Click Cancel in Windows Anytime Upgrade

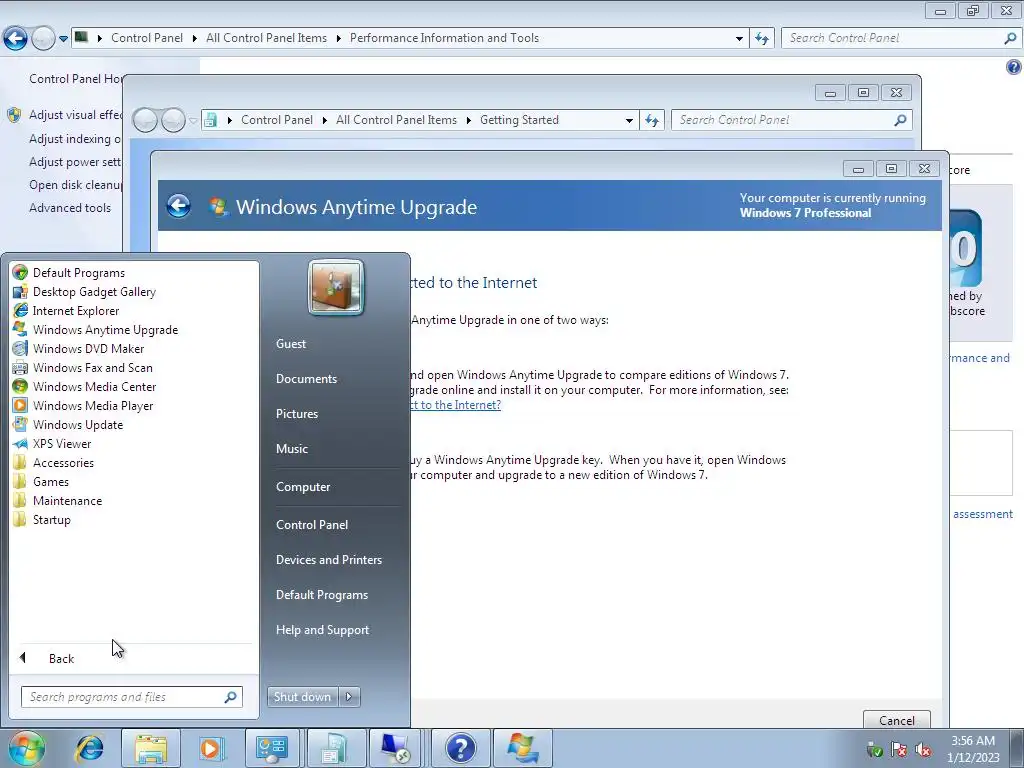[x=897, y=720]
